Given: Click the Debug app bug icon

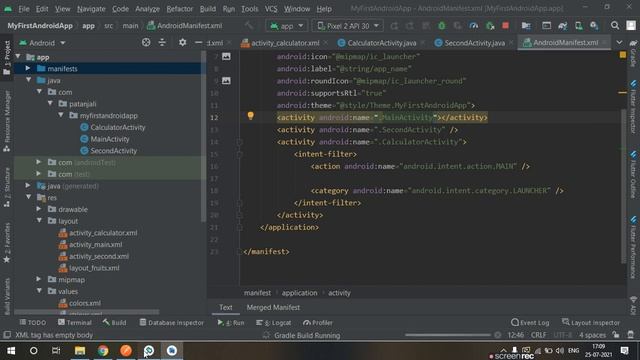Looking at the screenshot, I should [x=442, y=26].
